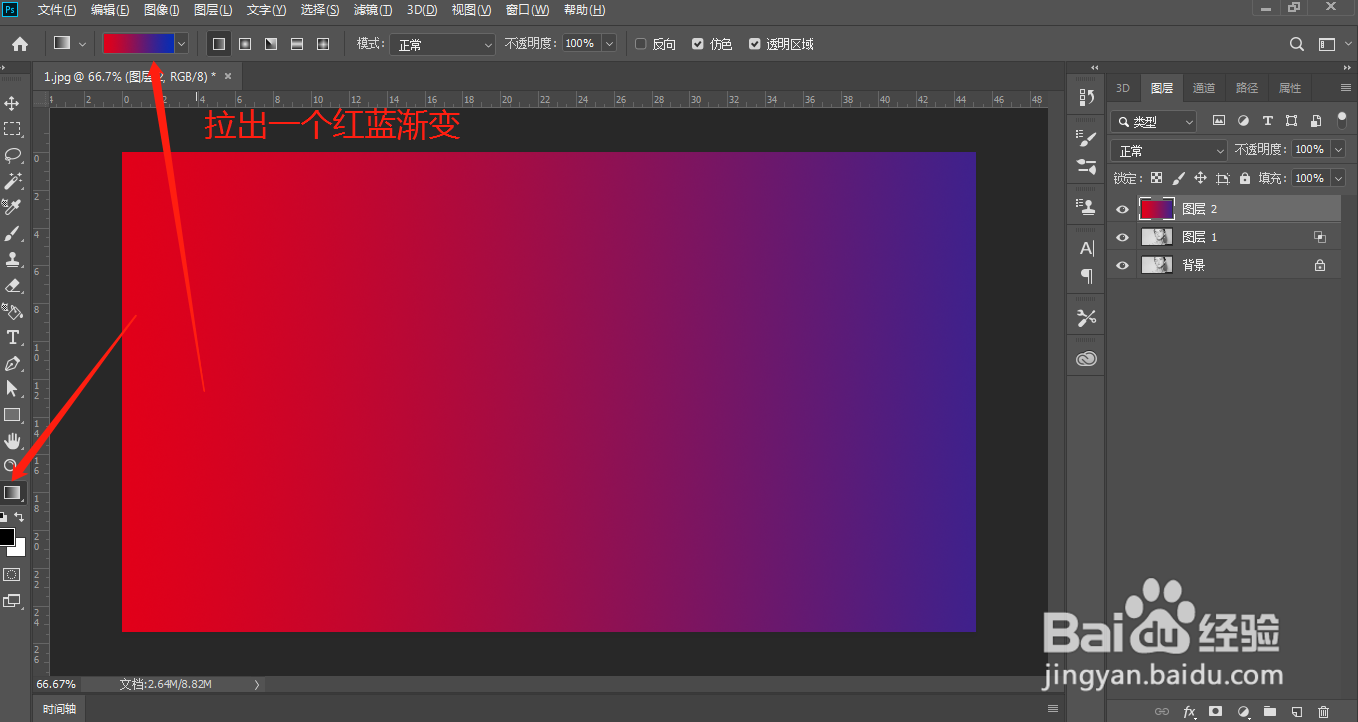This screenshot has width=1358, height=722.
Task: Uncheck the 仿色 dither checkbox
Action: coord(697,44)
